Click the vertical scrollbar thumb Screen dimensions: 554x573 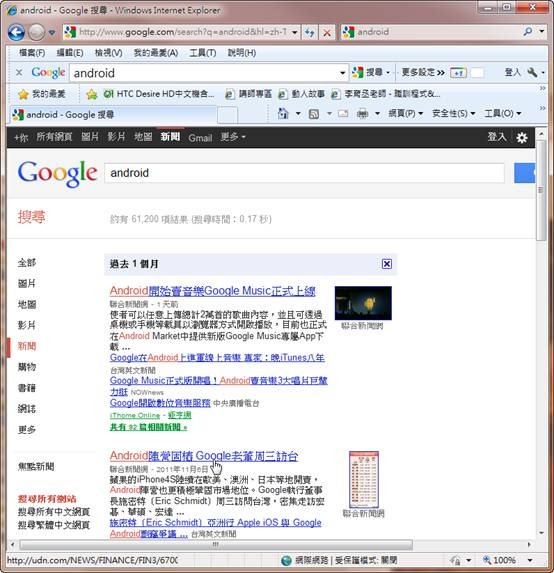click(x=542, y=190)
